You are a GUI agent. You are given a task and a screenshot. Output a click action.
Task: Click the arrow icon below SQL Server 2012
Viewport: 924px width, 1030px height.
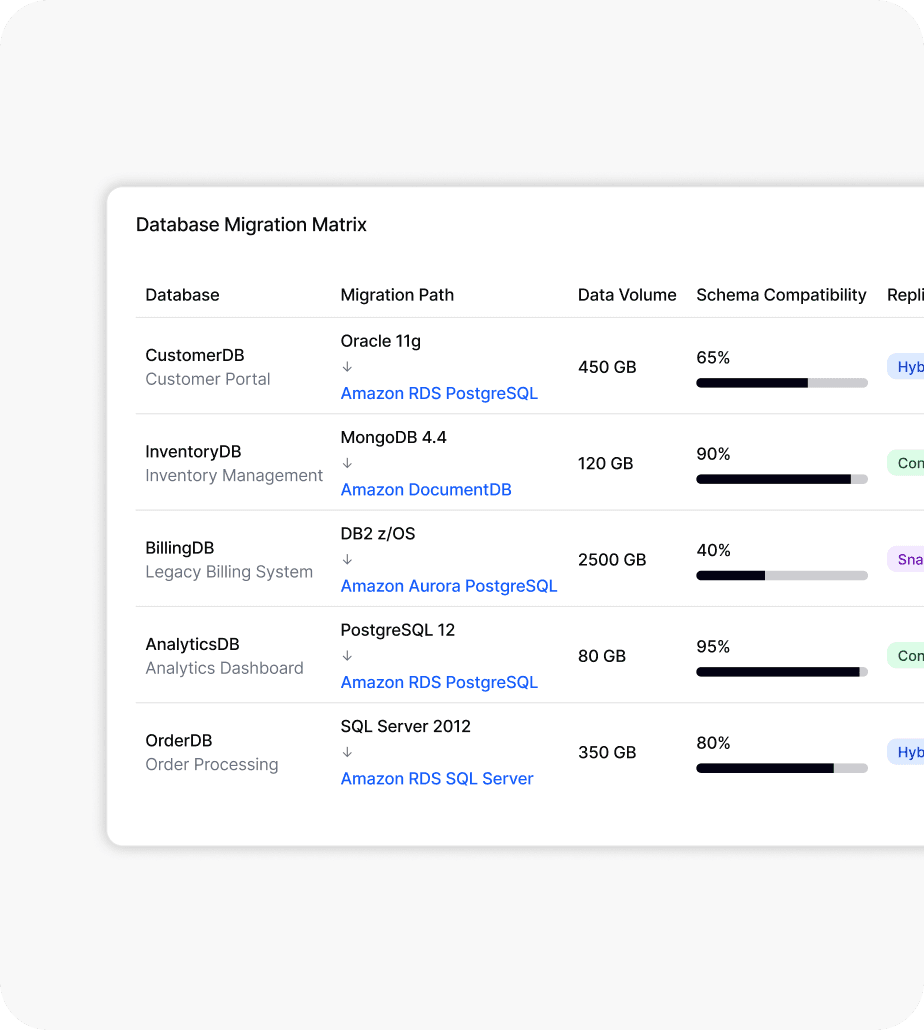347,752
